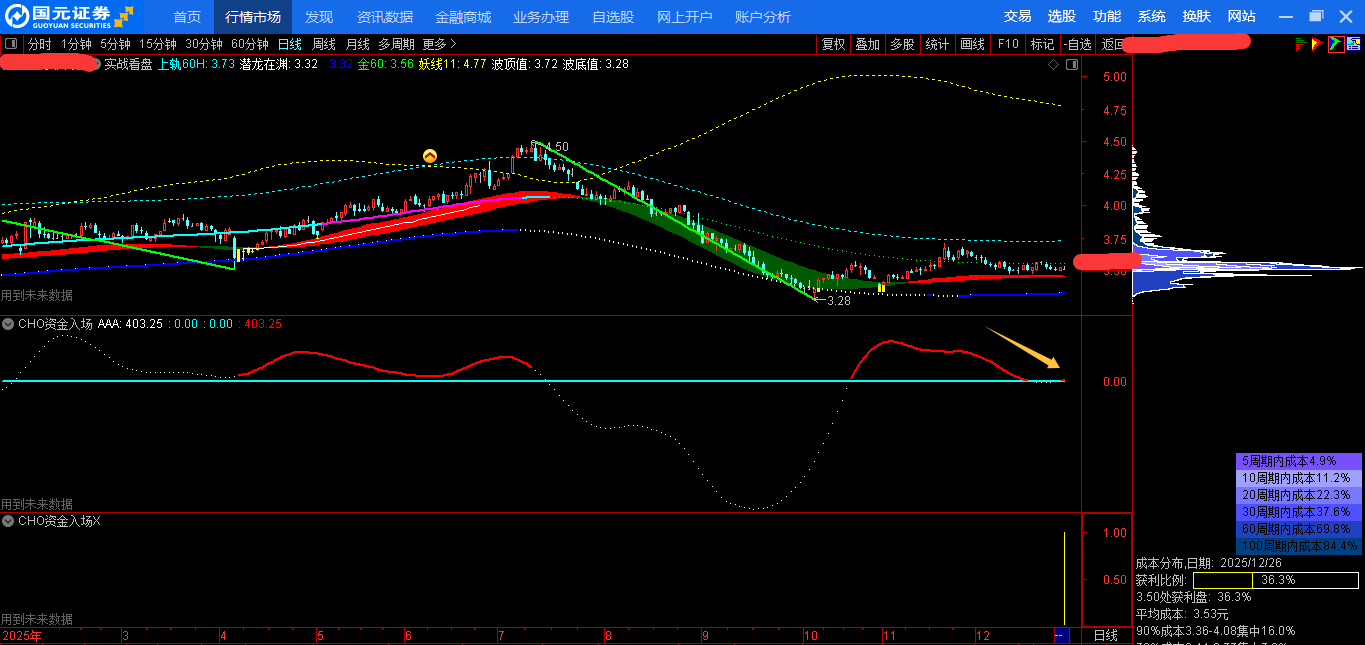Screen dimensions: 1365x645
Task: Toggle 多股 multi-stock view
Action: coord(902,44)
